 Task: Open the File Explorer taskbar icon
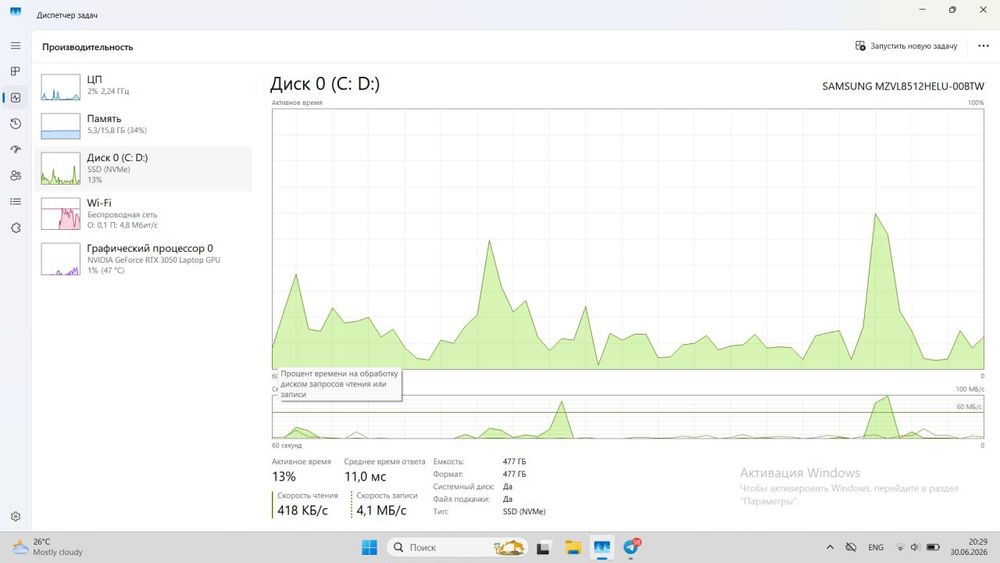pyautogui.click(x=573, y=547)
